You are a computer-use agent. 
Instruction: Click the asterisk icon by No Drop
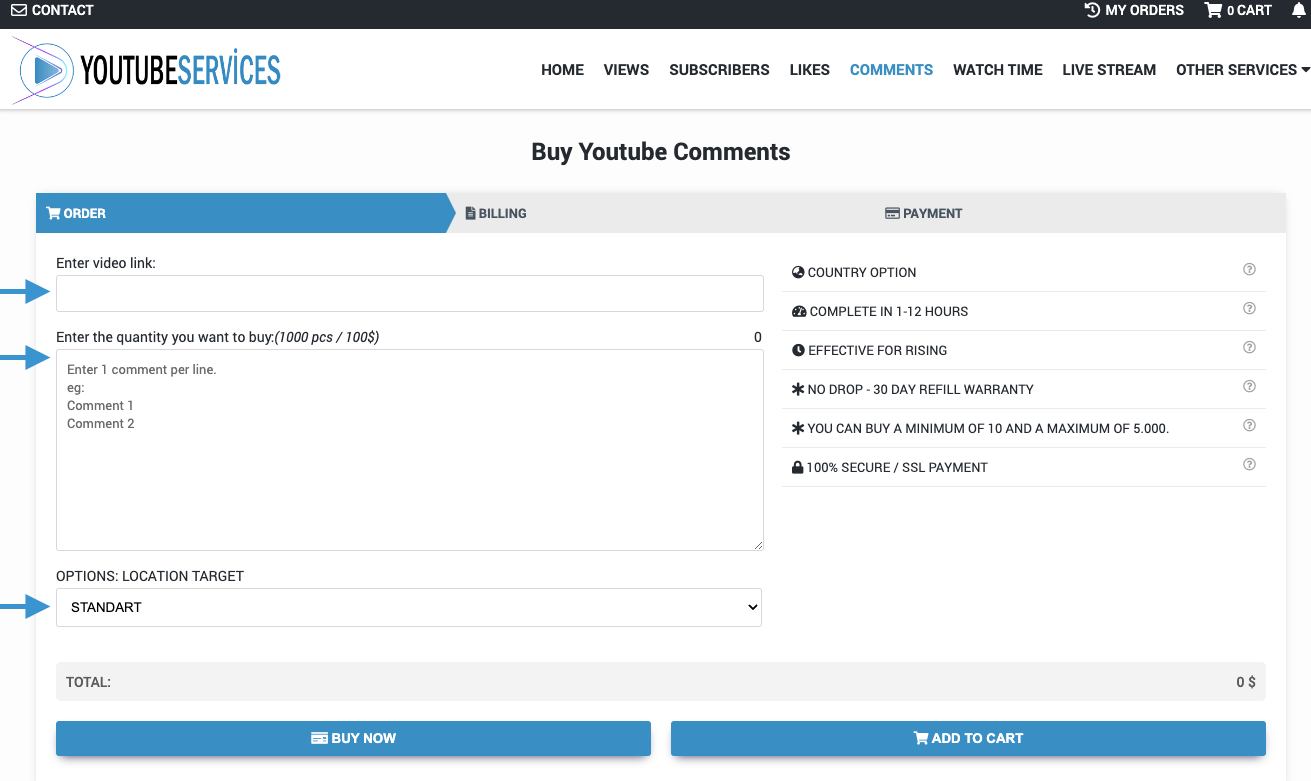[x=798, y=389]
